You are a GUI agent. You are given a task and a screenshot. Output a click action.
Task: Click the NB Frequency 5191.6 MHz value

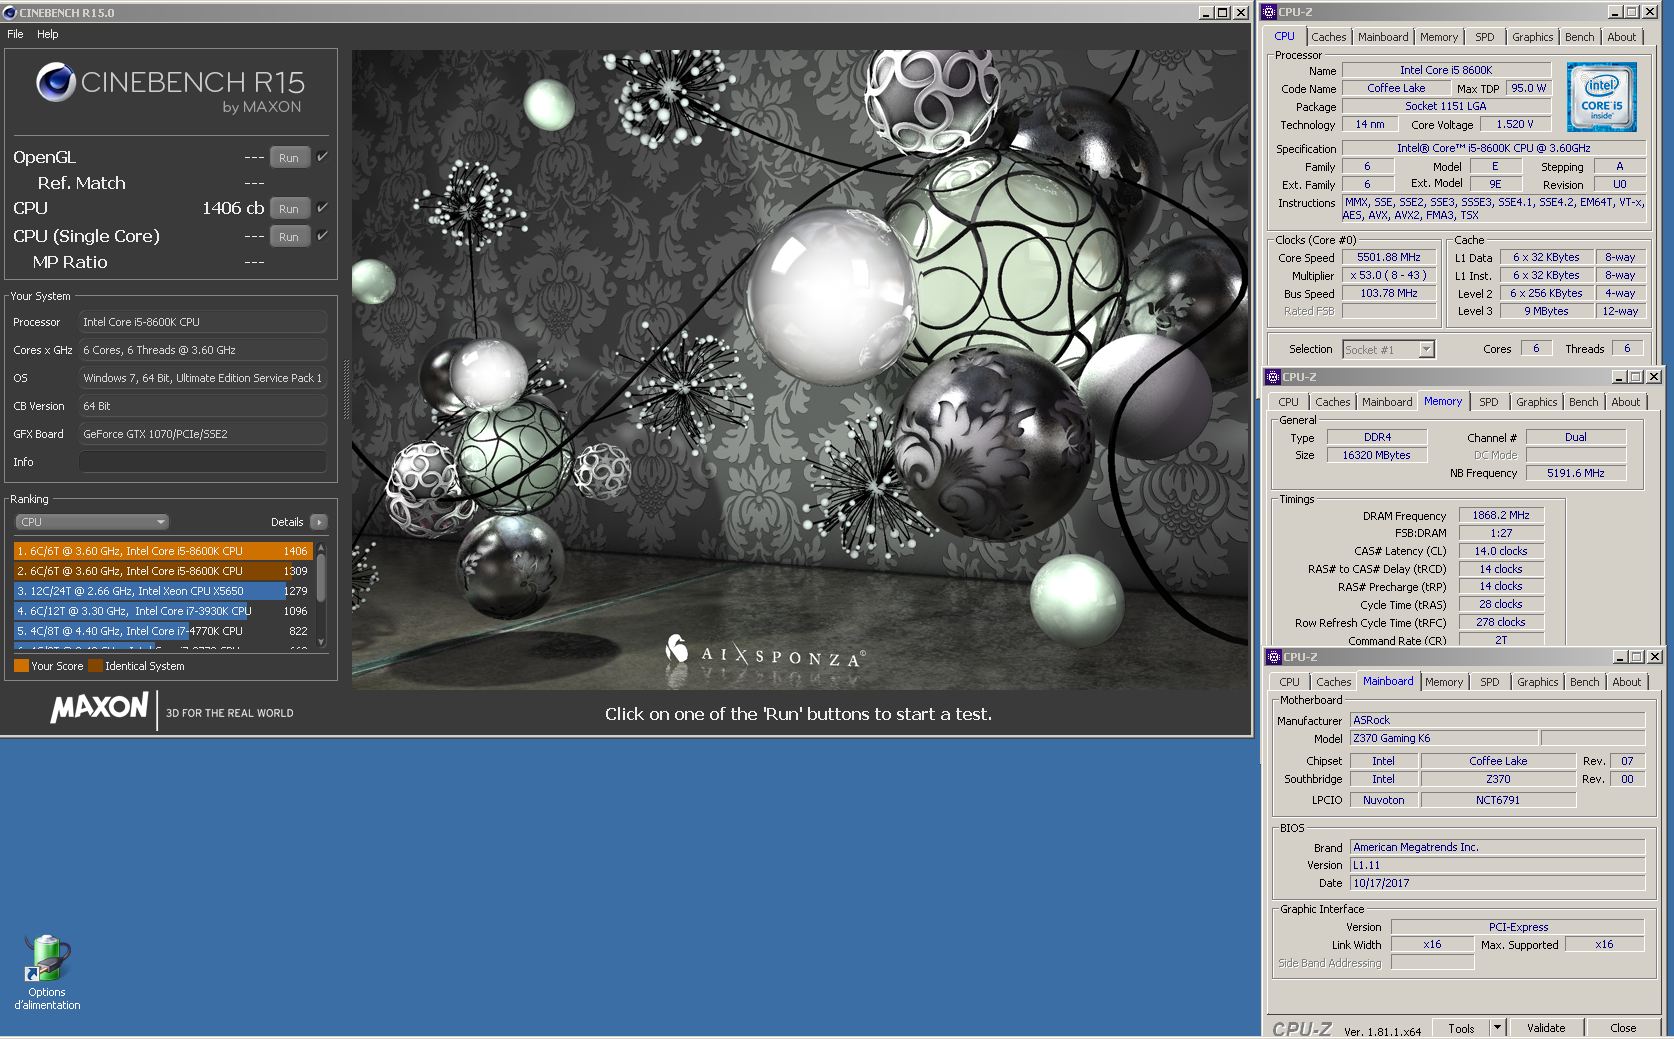(x=1575, y=473)
